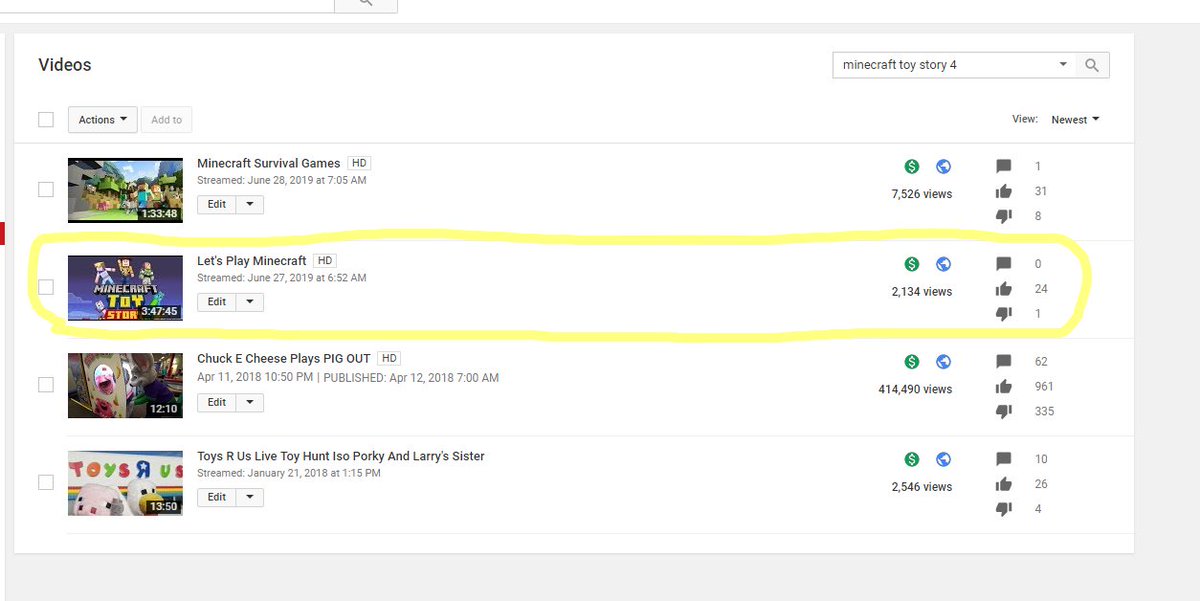Viewport: 1200px width, 601px height.
Task: Click Edit button for Toys R Us video
Action: 217,497
